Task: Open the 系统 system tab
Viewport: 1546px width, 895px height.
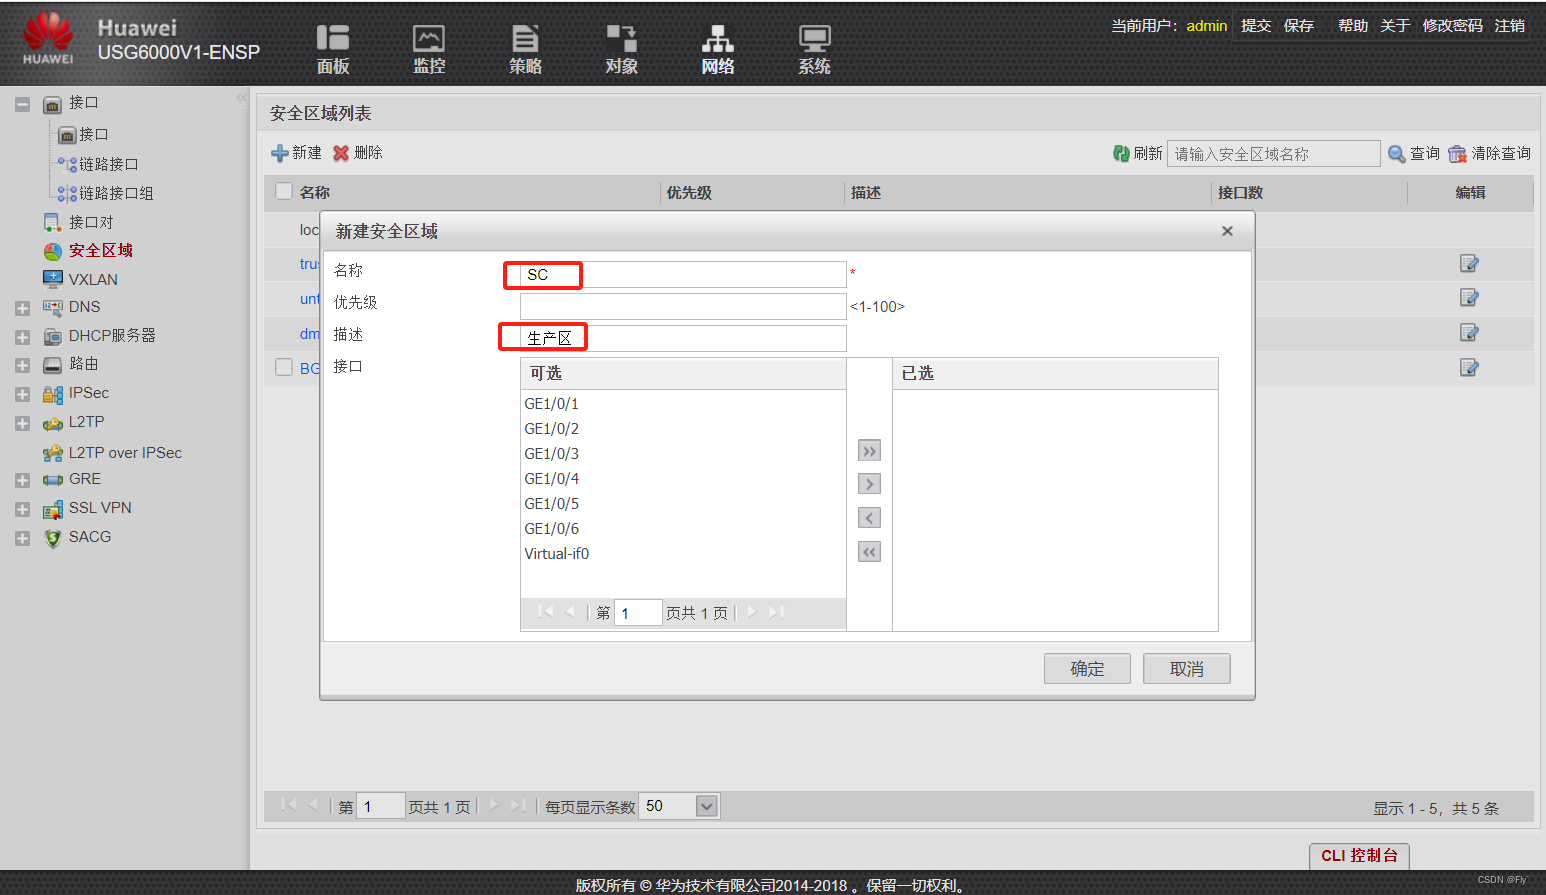Action: (814, 49)
